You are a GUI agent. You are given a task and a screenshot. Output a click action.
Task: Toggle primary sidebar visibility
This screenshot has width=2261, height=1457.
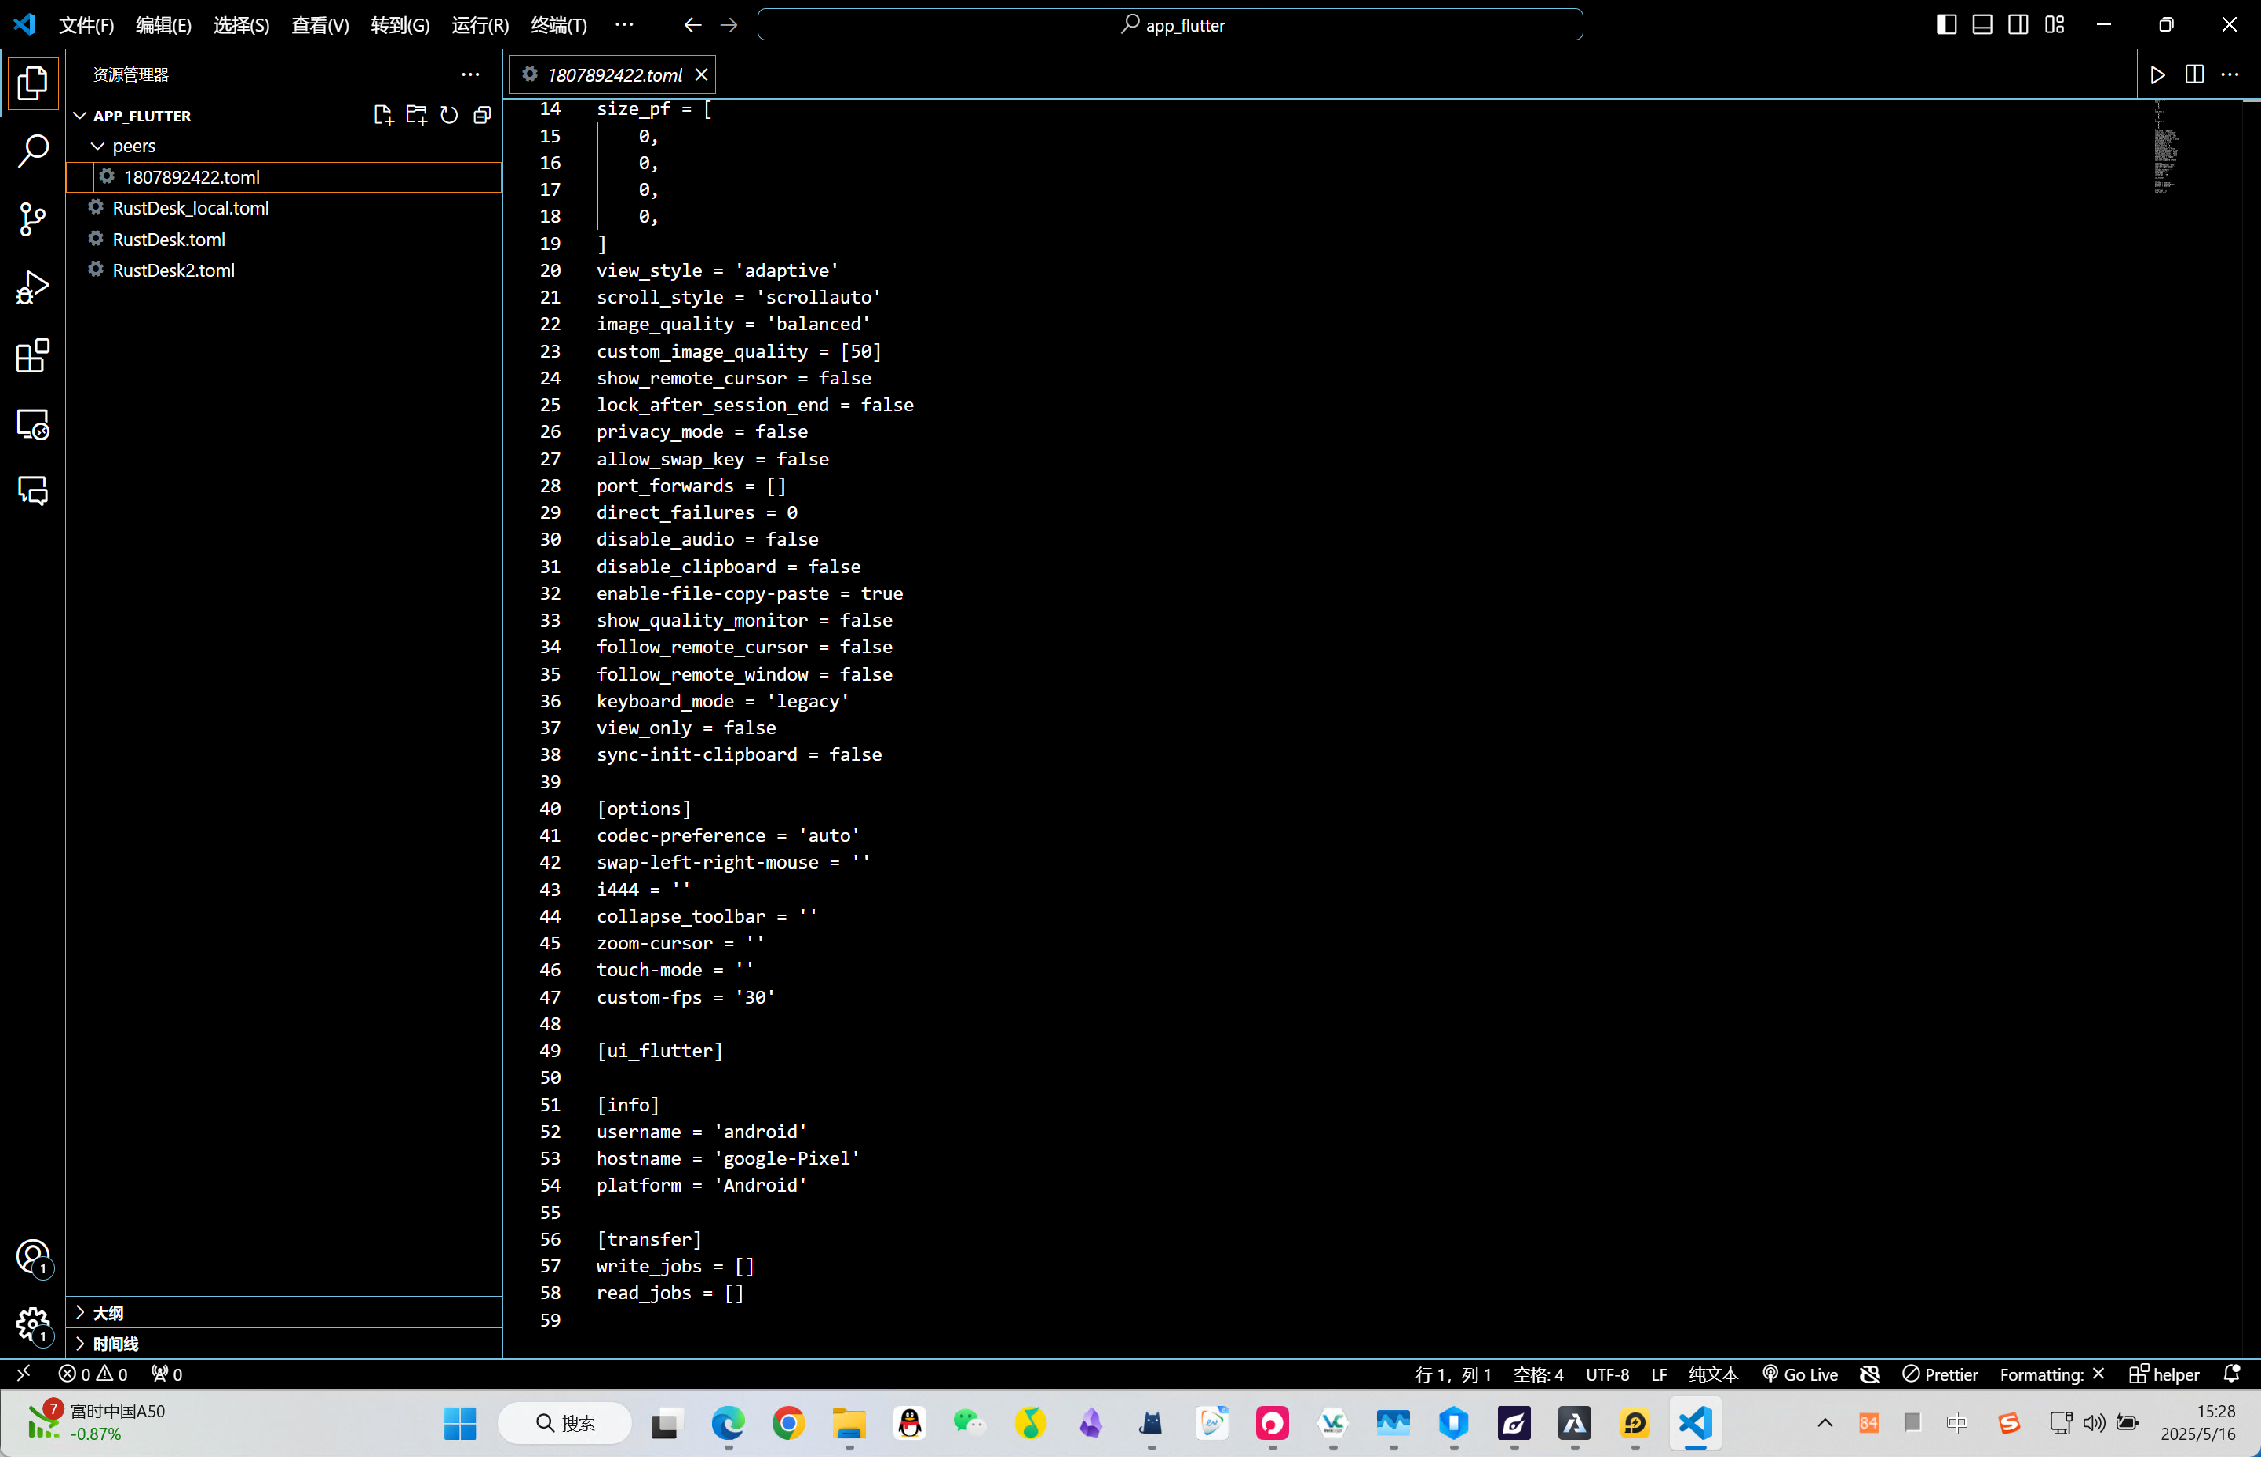1946,25
